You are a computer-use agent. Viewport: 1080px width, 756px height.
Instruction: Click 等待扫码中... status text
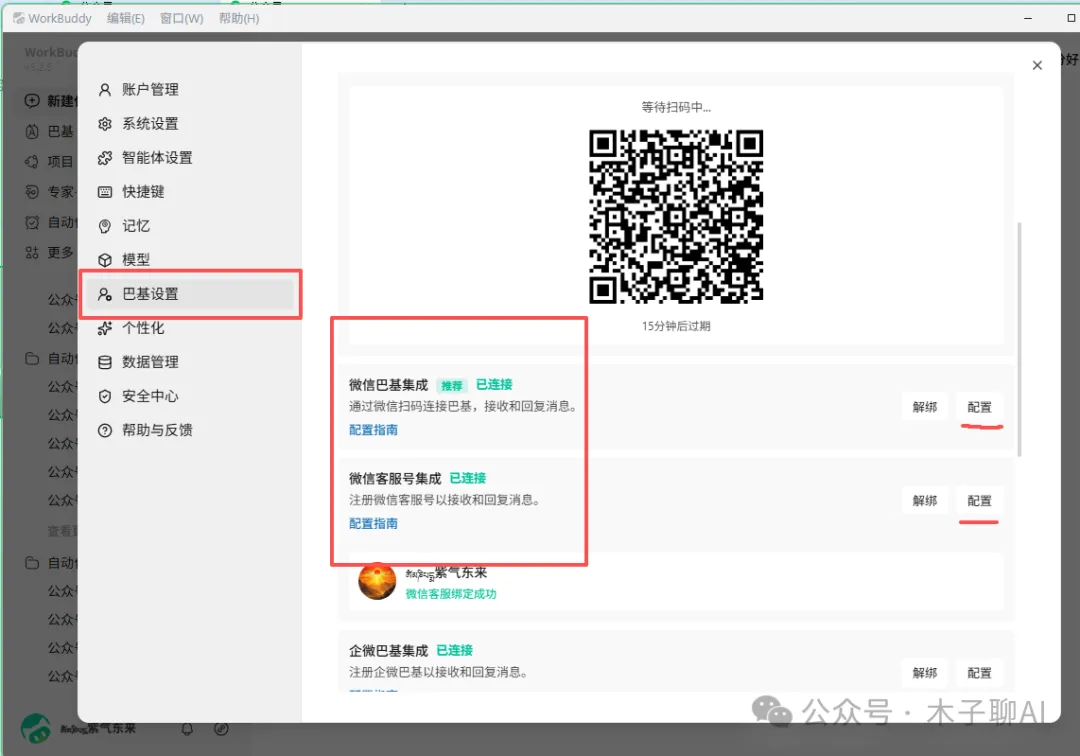pos(676,107)
